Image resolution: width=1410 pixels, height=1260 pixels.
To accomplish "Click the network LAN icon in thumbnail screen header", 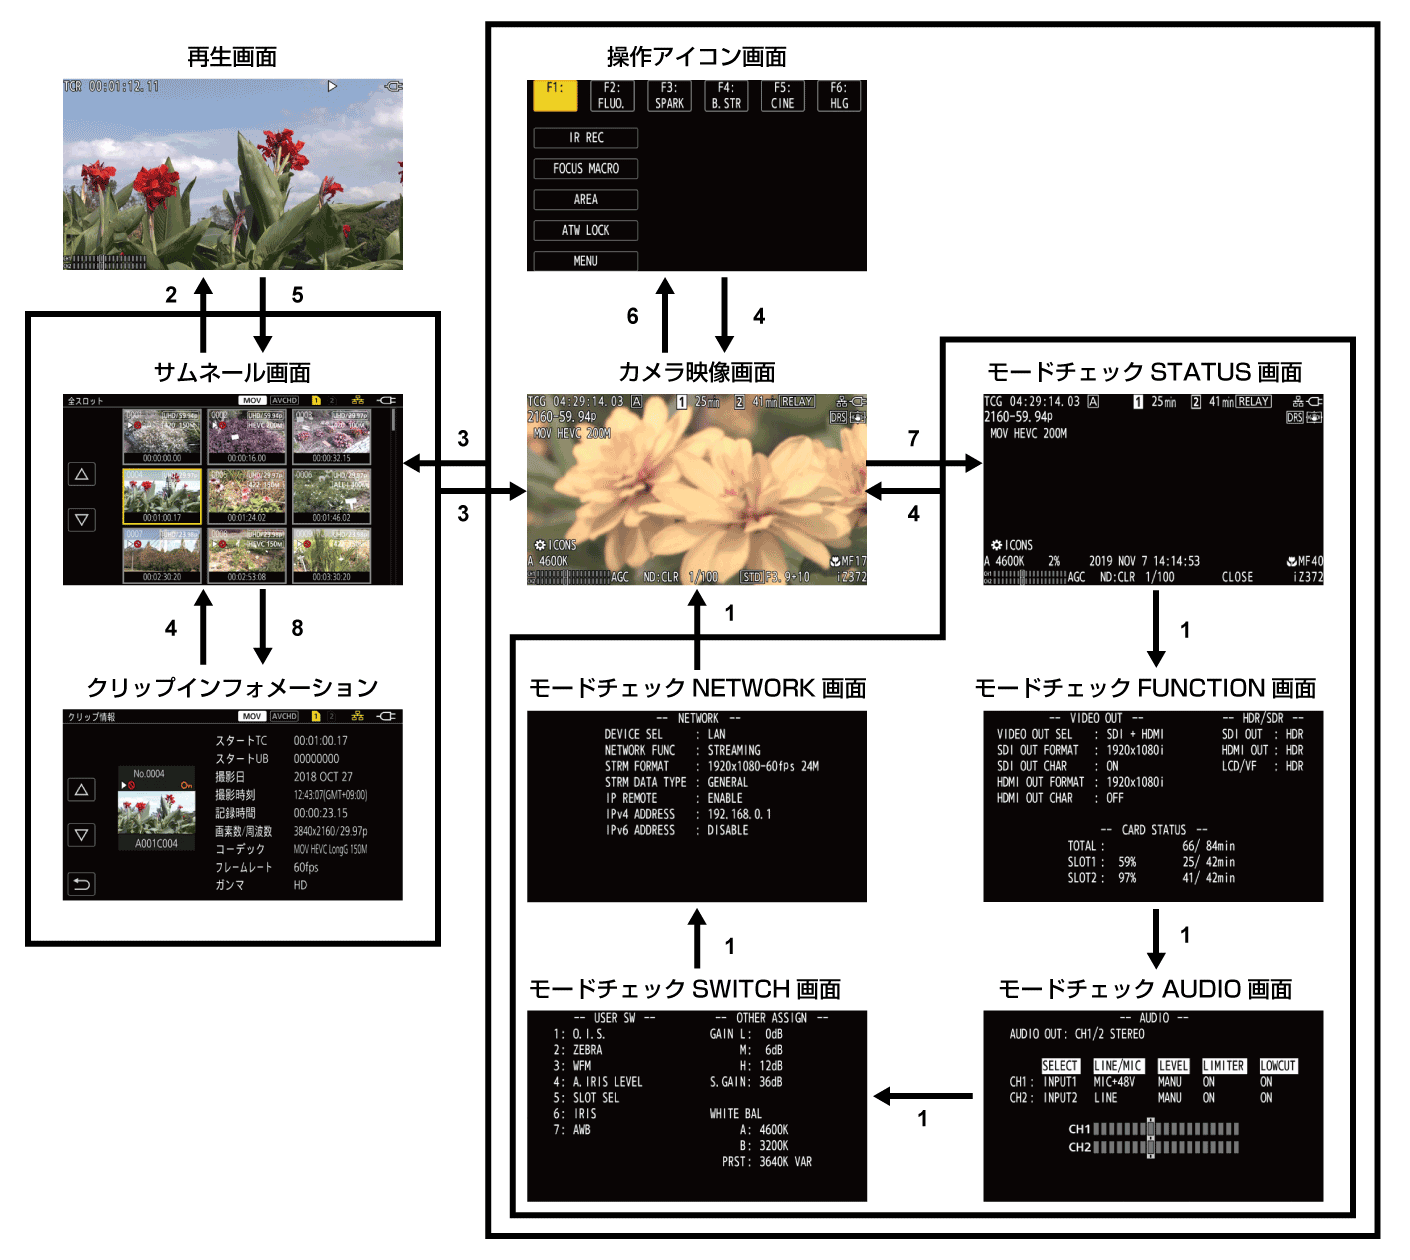I will point(355,400).
